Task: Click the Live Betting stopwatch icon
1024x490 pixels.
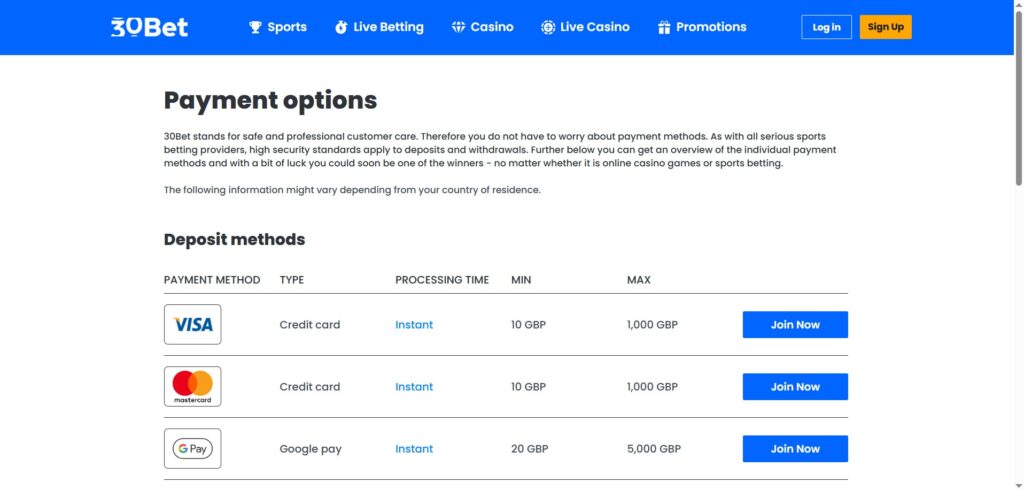Action: pyautogui.click(x=341, y=27)
